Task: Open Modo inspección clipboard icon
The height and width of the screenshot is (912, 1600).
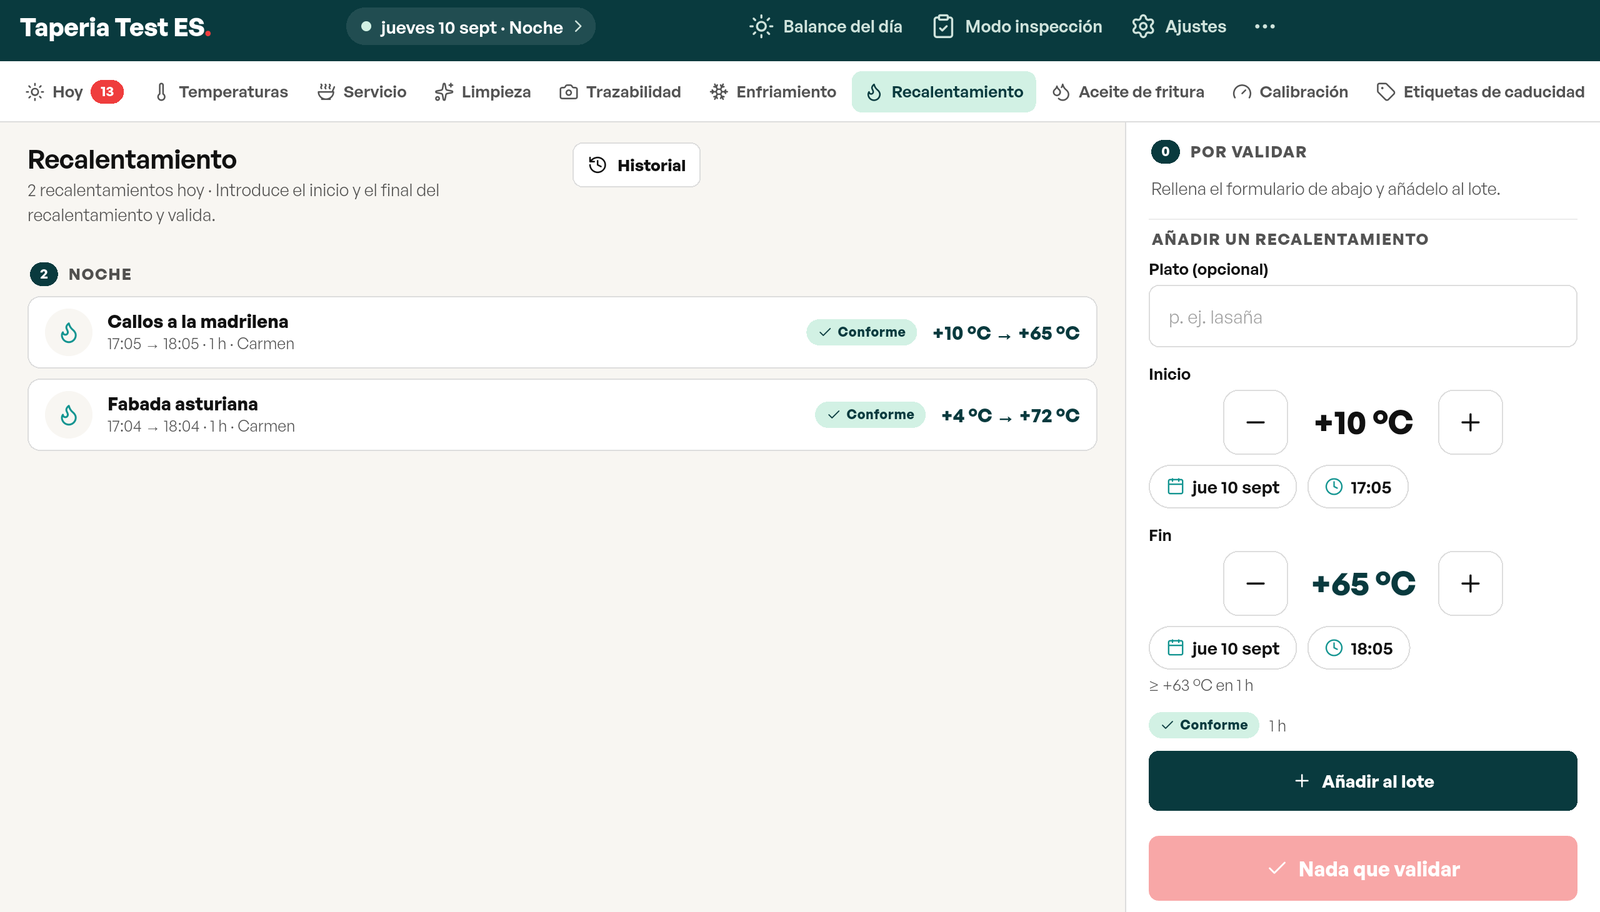Action: tap(943, 27)
